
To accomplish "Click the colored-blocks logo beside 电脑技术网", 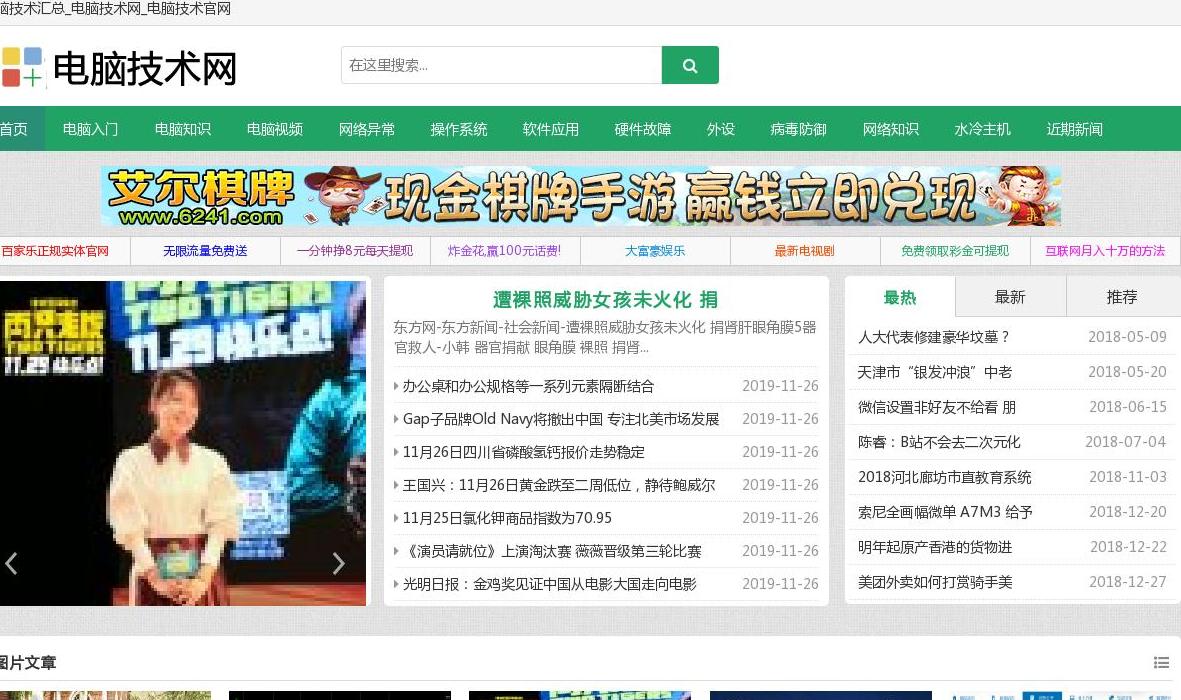I will click(23, 65).
